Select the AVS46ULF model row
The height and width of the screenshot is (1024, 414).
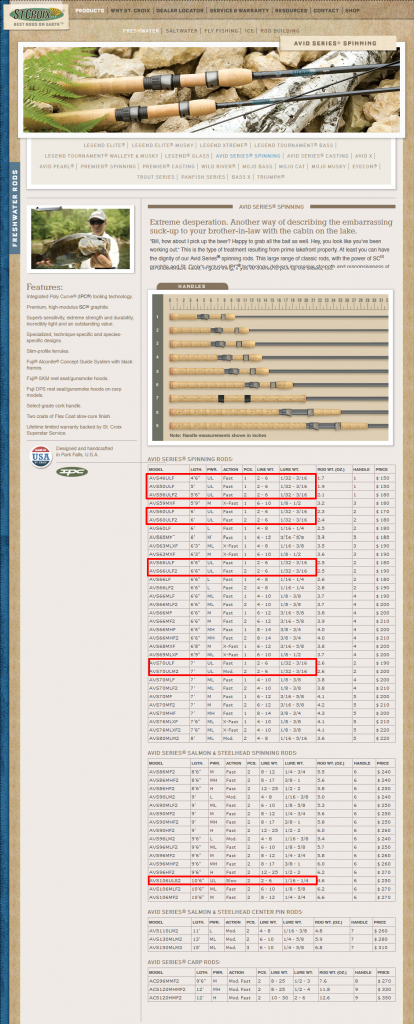(271, 478)
